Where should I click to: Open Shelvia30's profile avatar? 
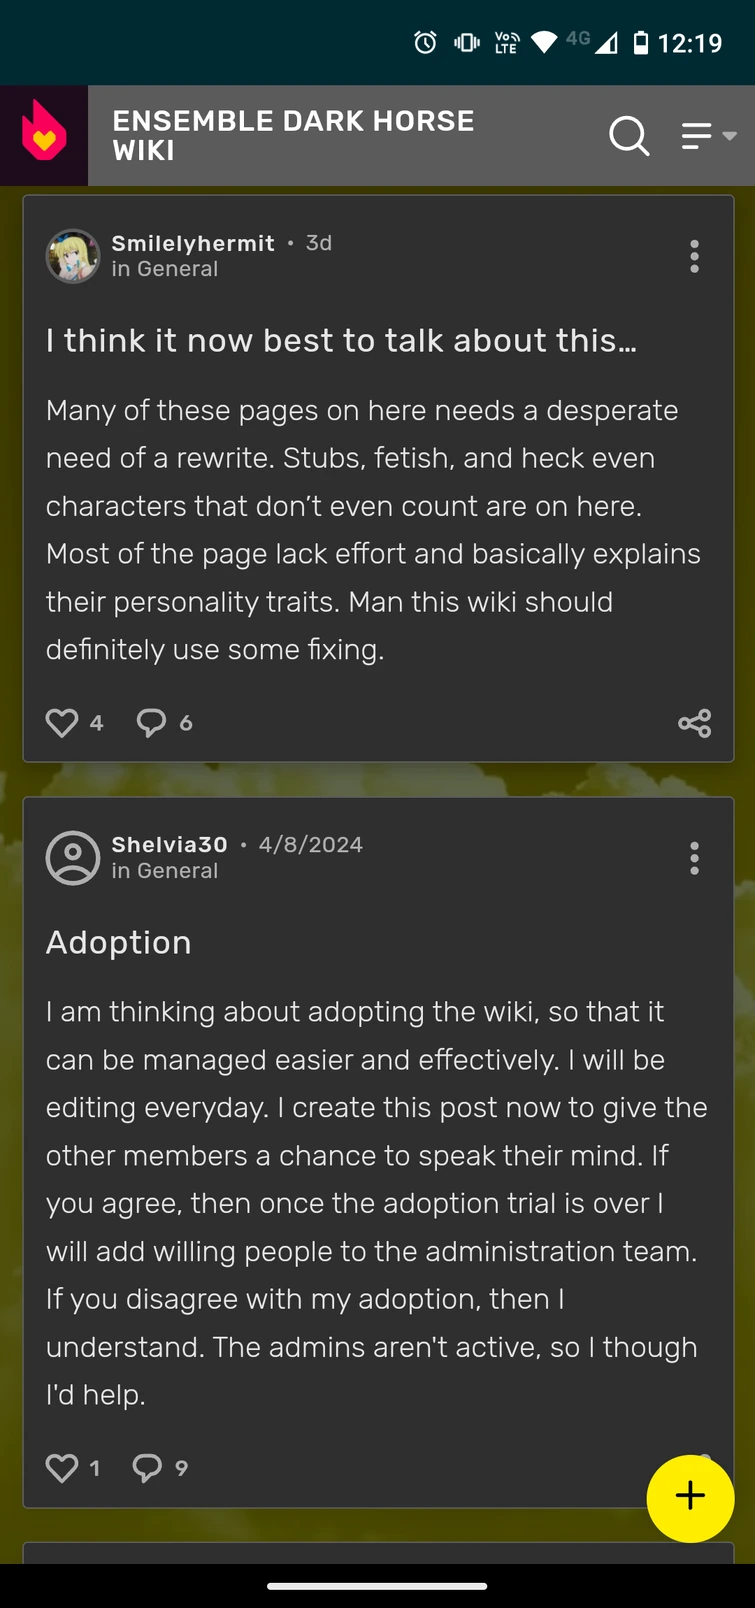click(72, 857)
